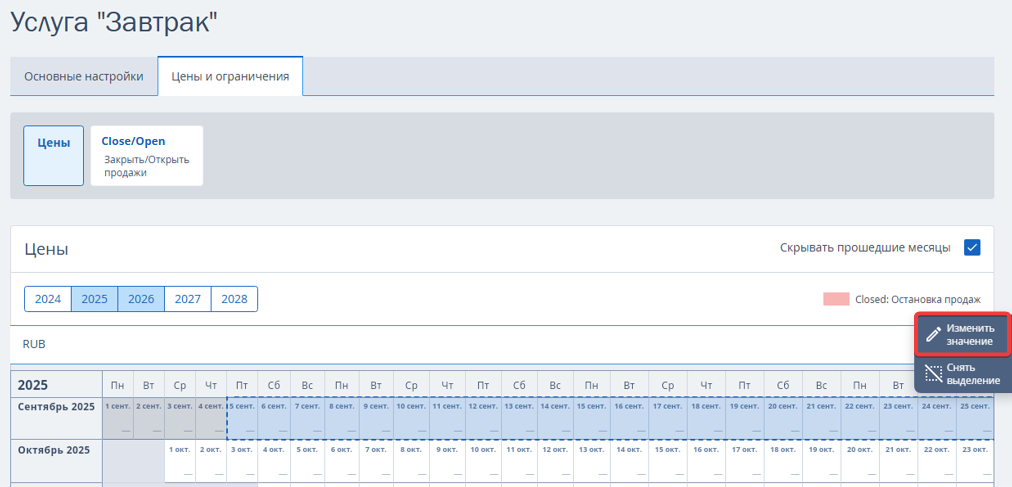Select year 2027
Image resolution: width=1012 pixels, height=487 pixels.
(188, 299)
